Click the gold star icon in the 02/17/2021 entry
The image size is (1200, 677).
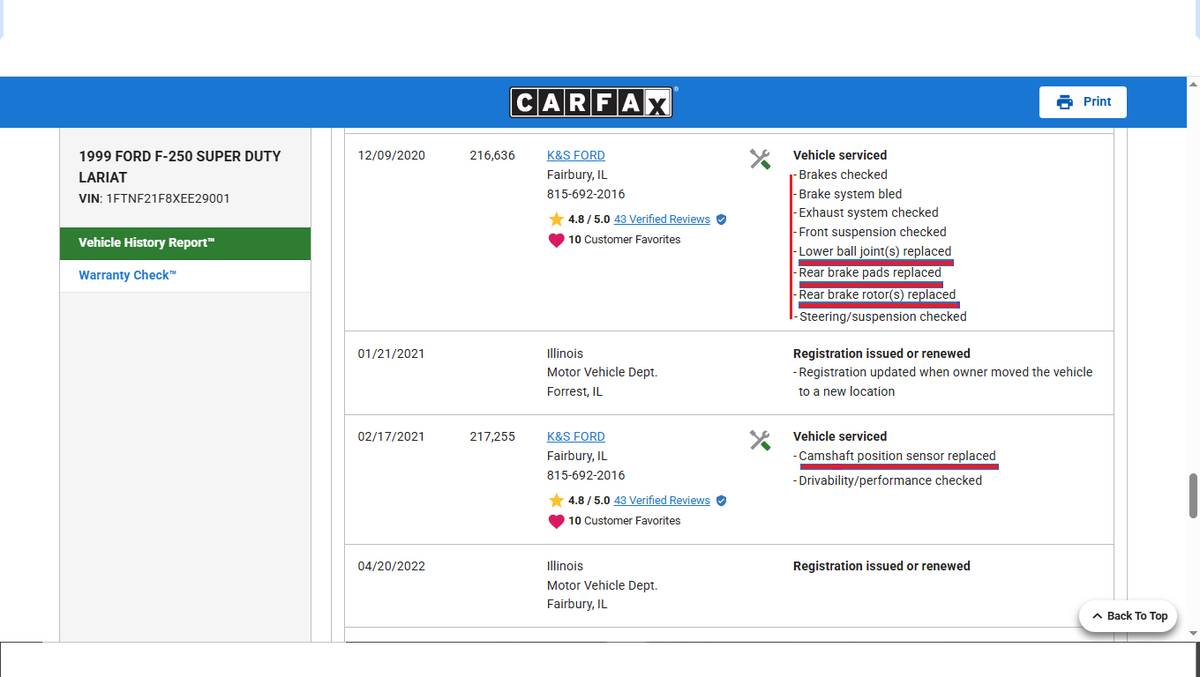click(556, 500)
